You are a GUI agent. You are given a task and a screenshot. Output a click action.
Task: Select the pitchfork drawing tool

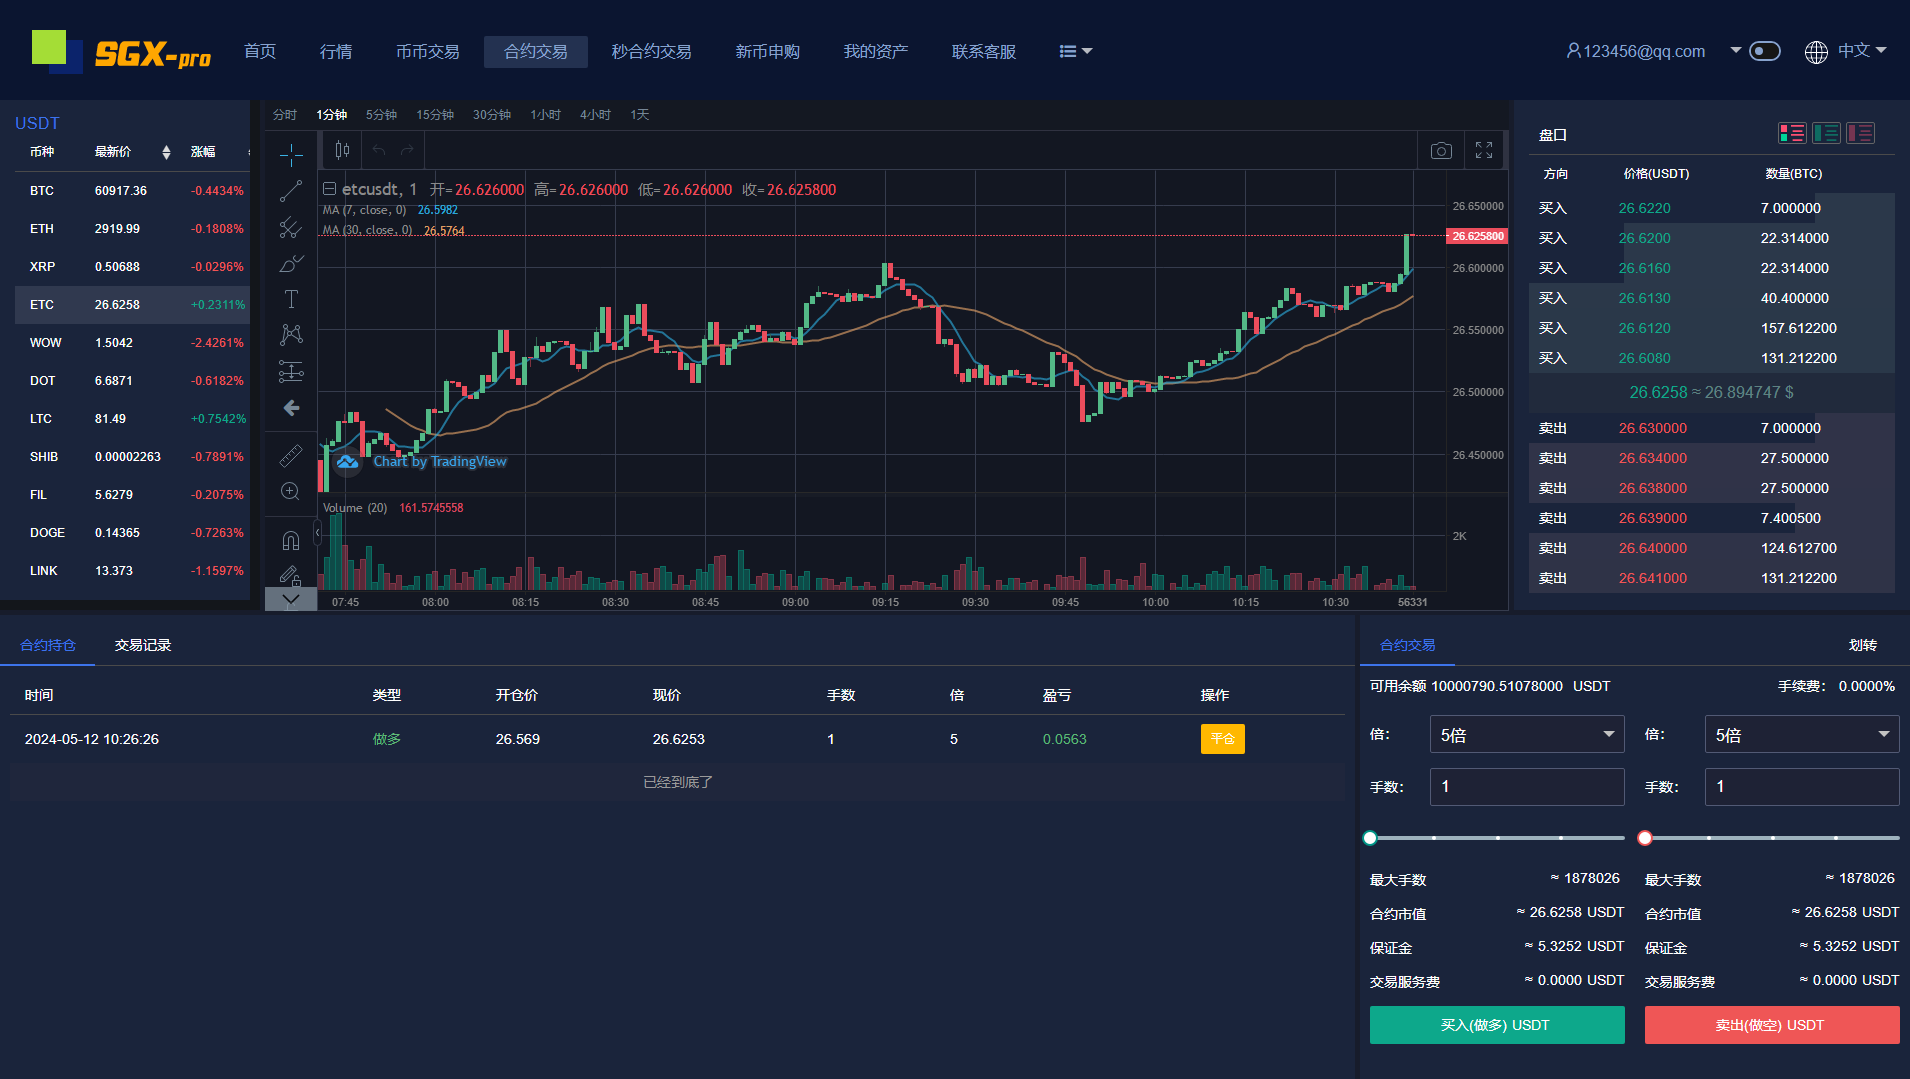[x=291, y=228]
